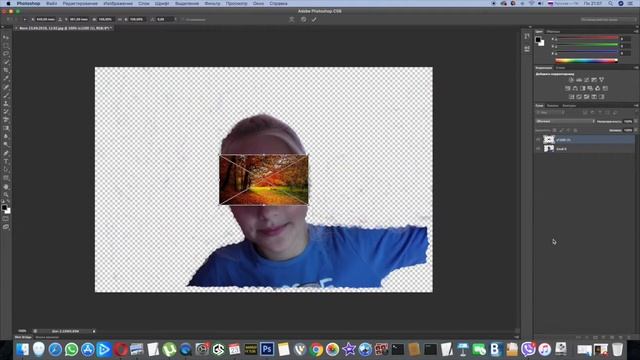This screenshot has width=640, height=360.
Task: Add a Curves adjustment
Action: [587, 80]
